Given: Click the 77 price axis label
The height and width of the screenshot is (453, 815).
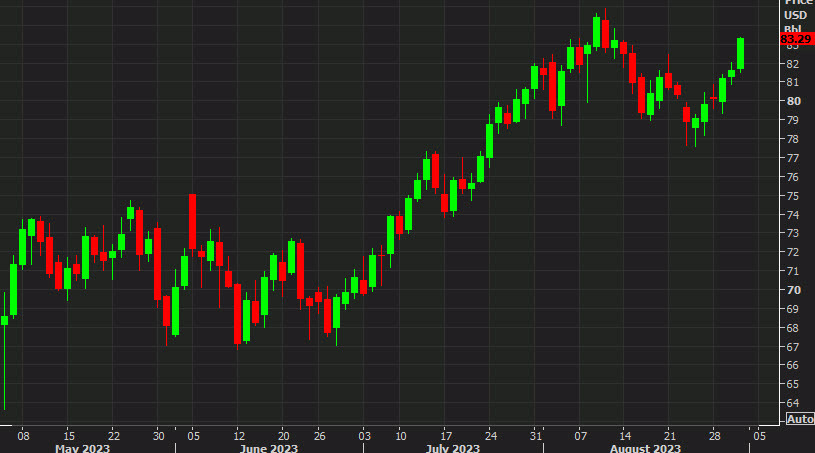Looking at the screenshot, I should click(793, 158).
